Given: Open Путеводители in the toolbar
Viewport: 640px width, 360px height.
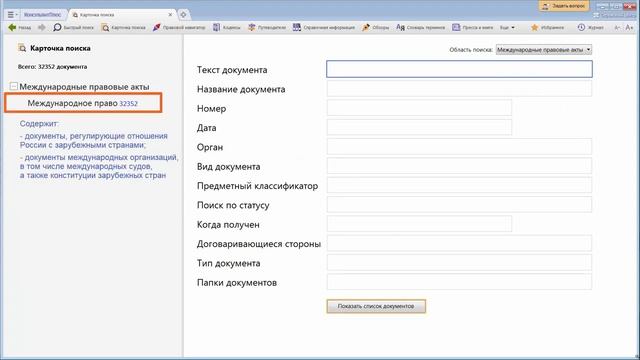Looking at the screenshot, I should (x=267, y=27).
